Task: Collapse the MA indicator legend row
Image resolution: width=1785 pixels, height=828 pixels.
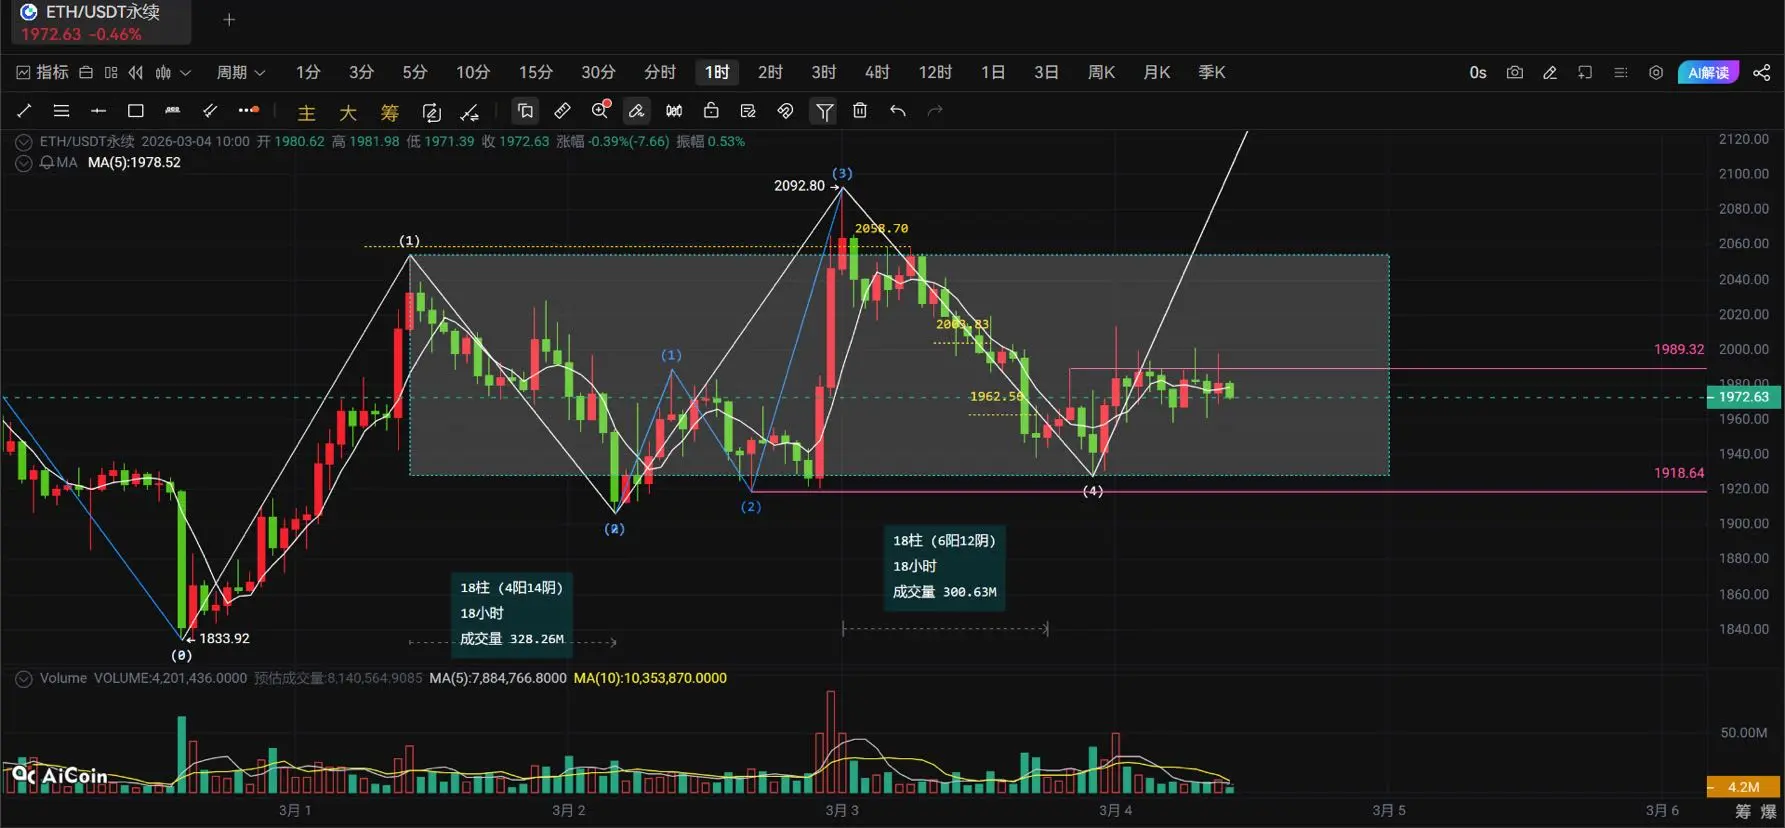Action: tap(24, 163)
